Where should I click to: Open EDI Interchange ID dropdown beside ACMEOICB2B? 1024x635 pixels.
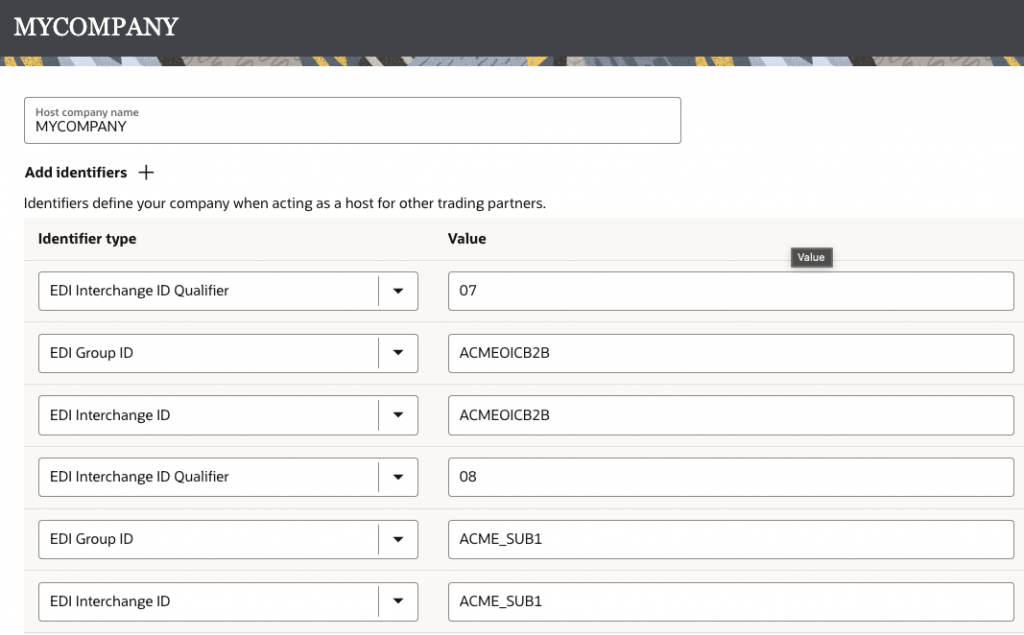point(398,415)
